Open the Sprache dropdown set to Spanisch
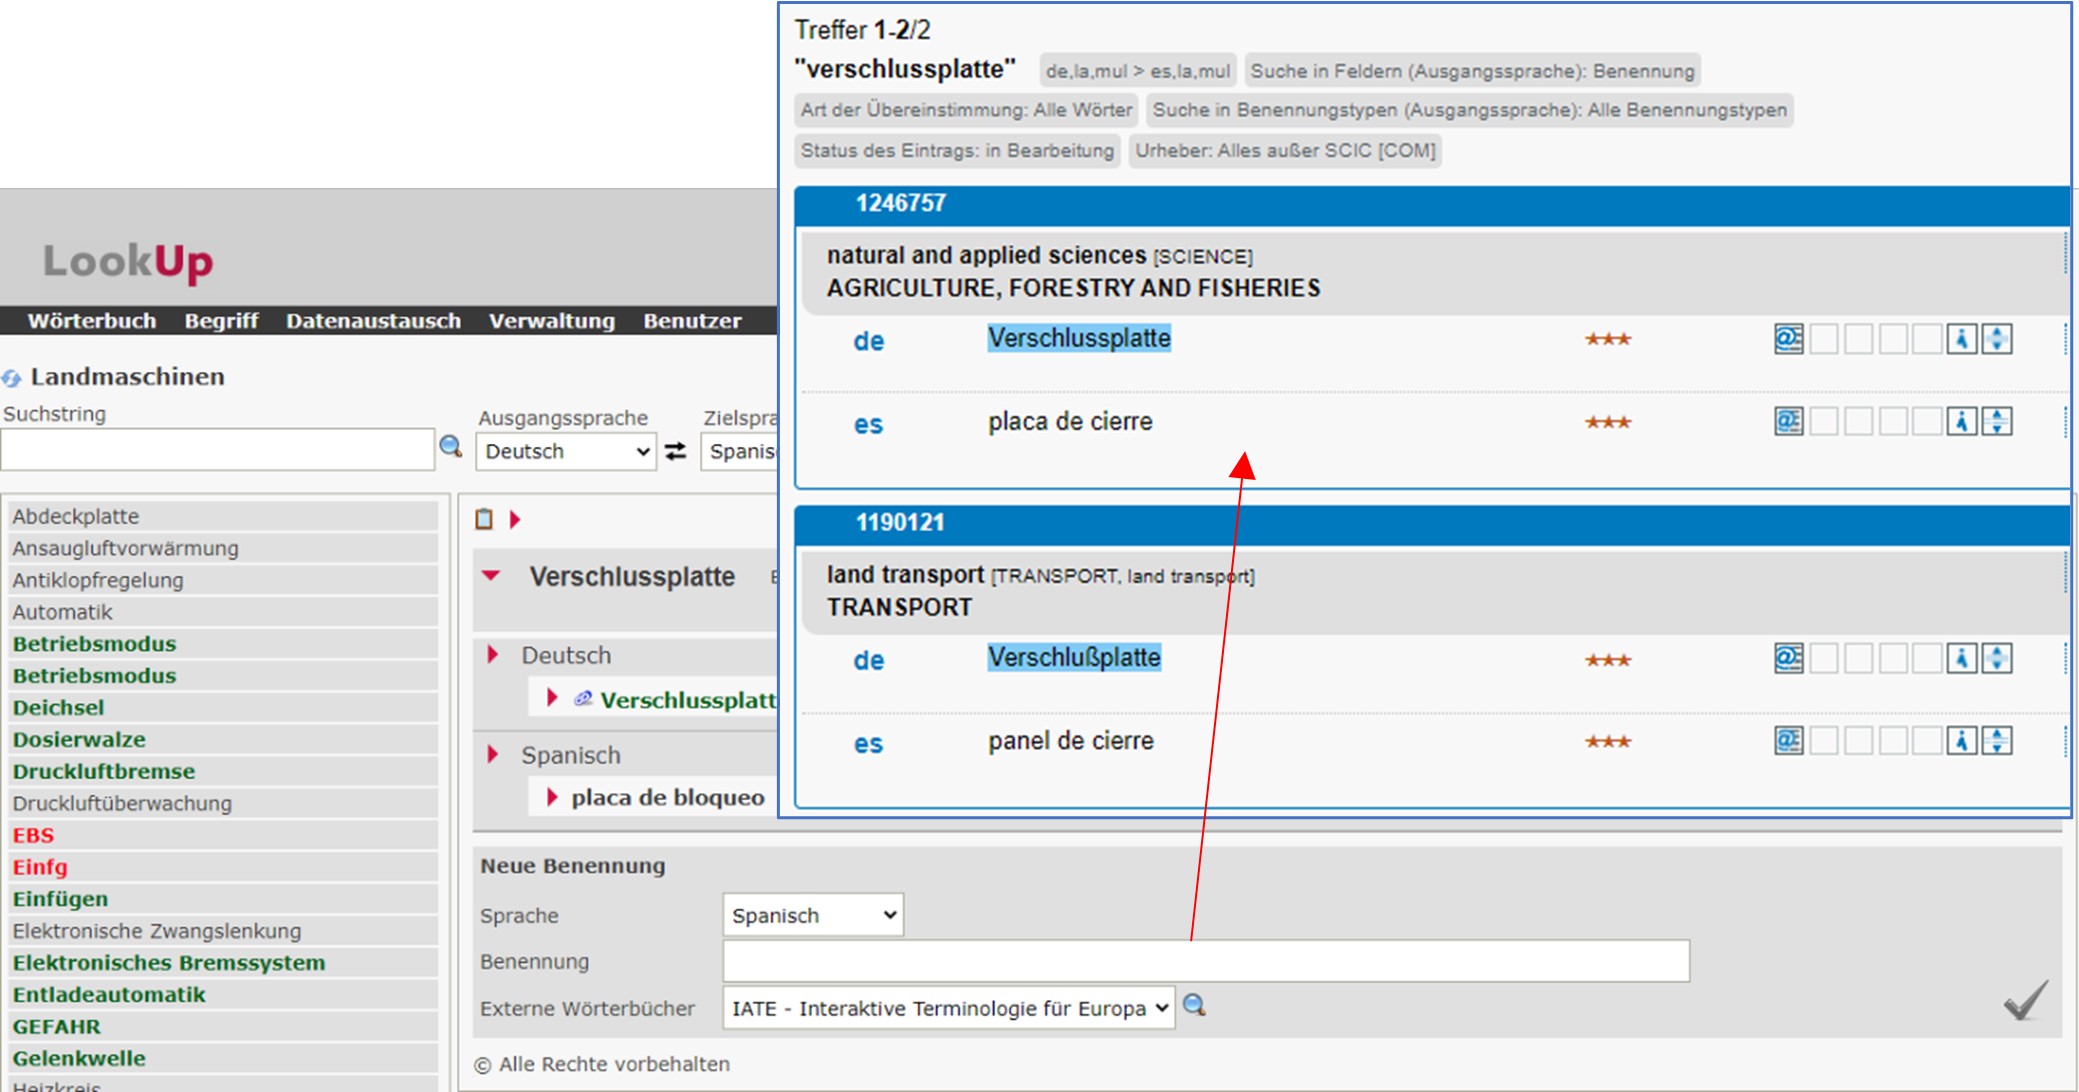Screen dimensions: 2079x1092 (813, 915)
